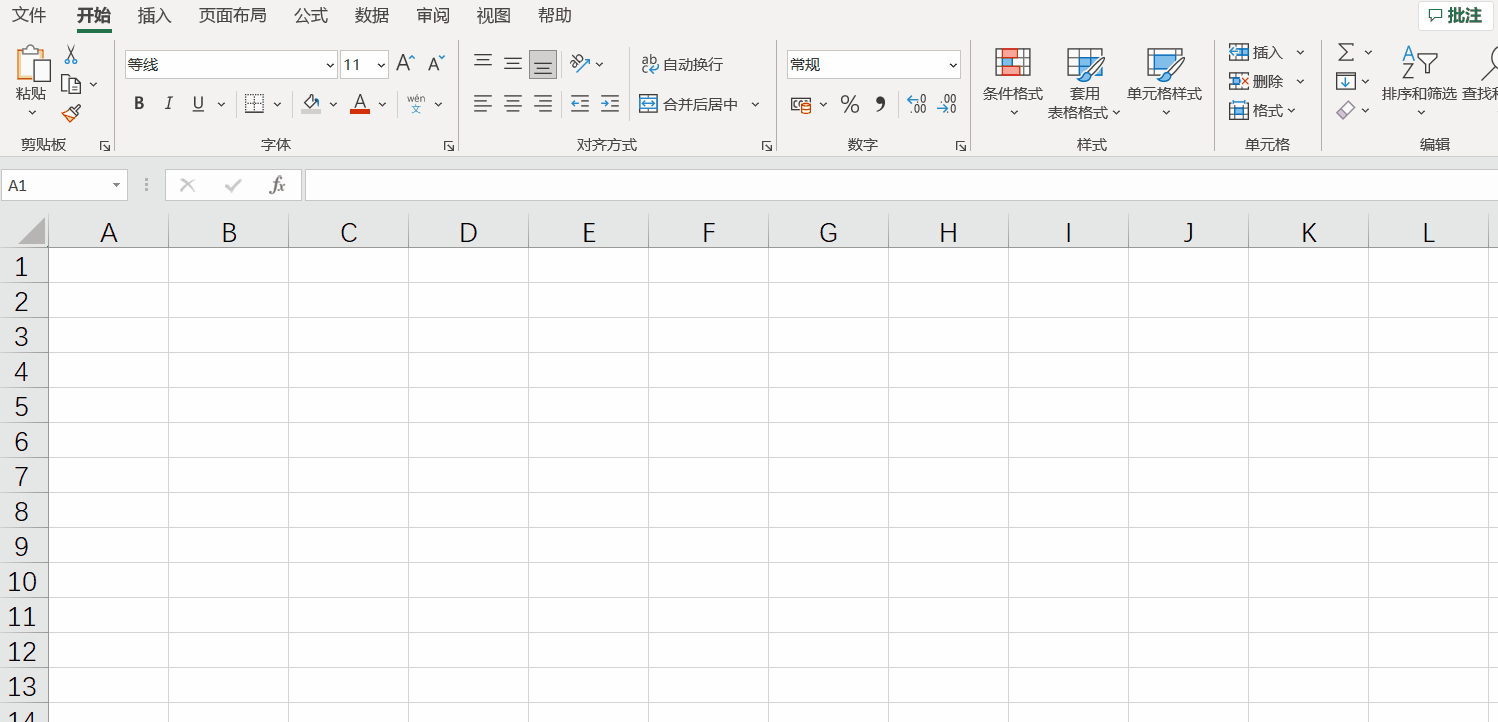Viewport: 1498px width, 722px height.
Task: Open the 公式 ribbon tab
Action: tap(310, 15)
